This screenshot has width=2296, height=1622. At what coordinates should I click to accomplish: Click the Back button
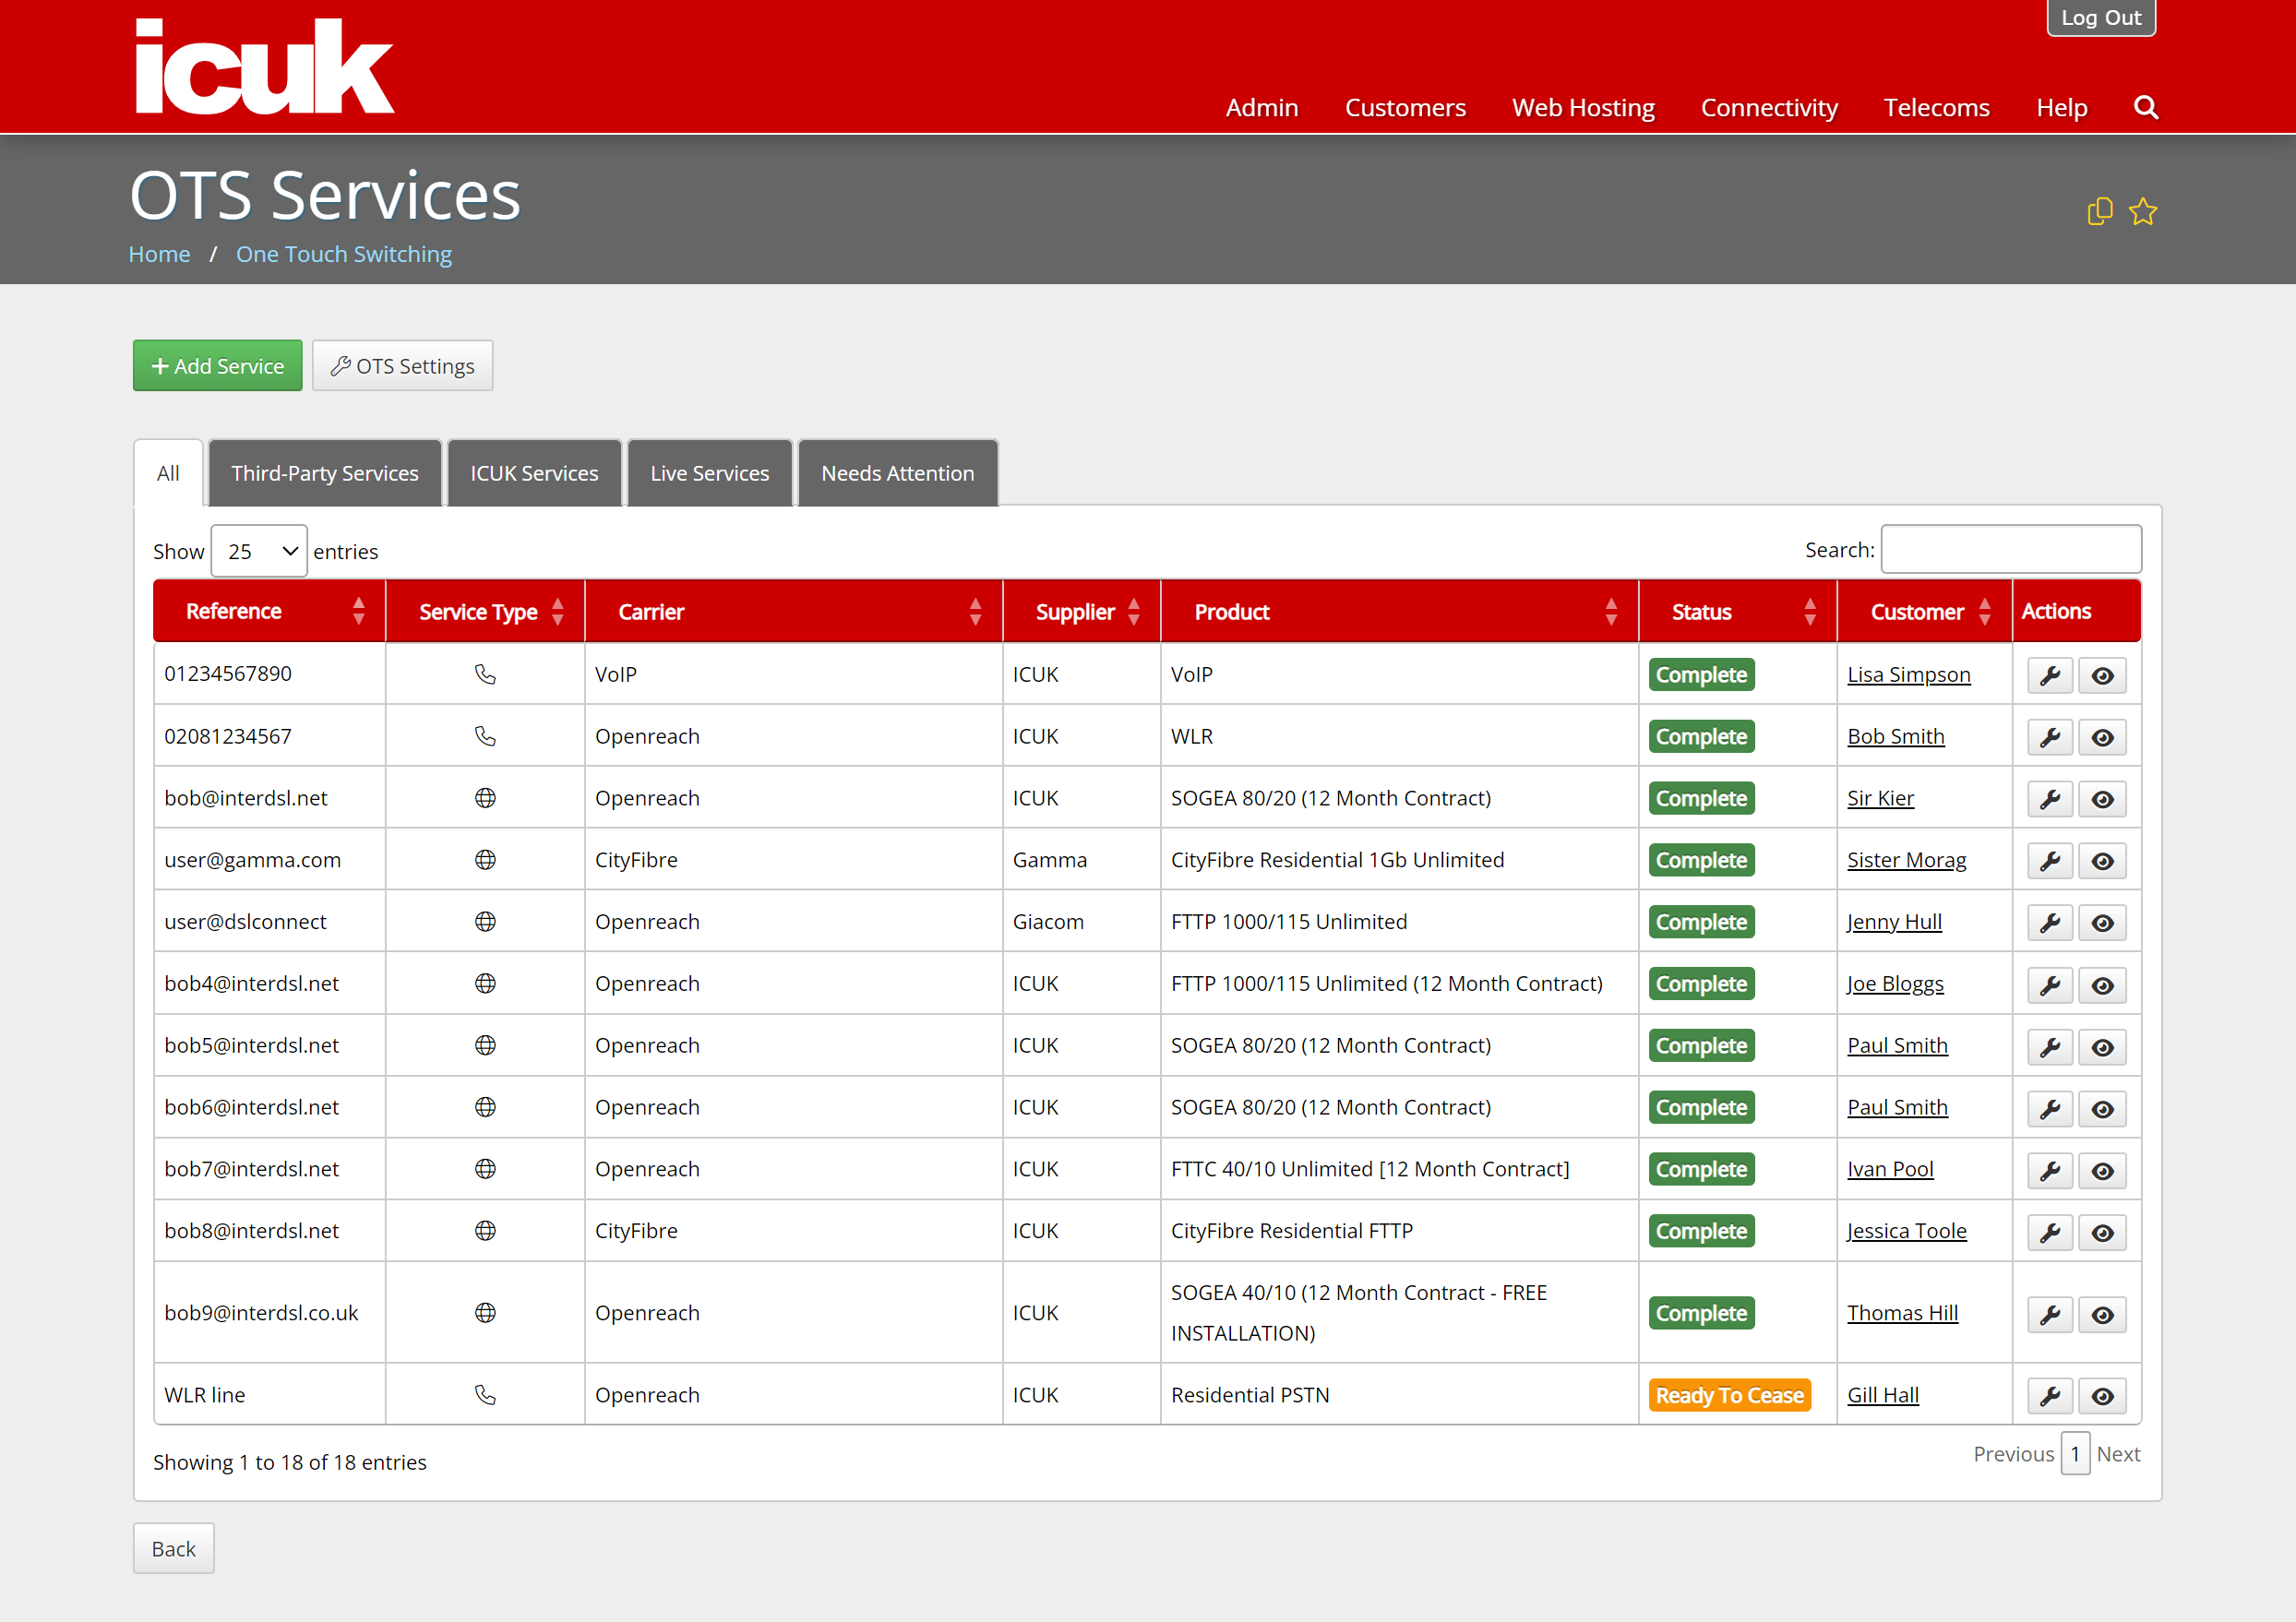(174, 1548)
